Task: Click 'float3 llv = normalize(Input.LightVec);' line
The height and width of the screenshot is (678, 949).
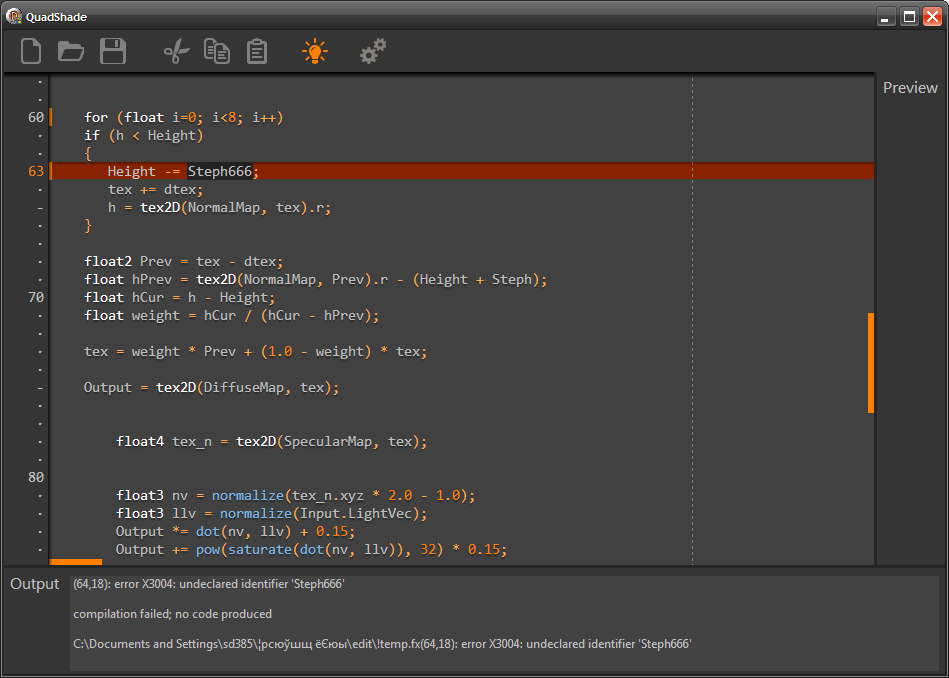Action: (272, 513)
